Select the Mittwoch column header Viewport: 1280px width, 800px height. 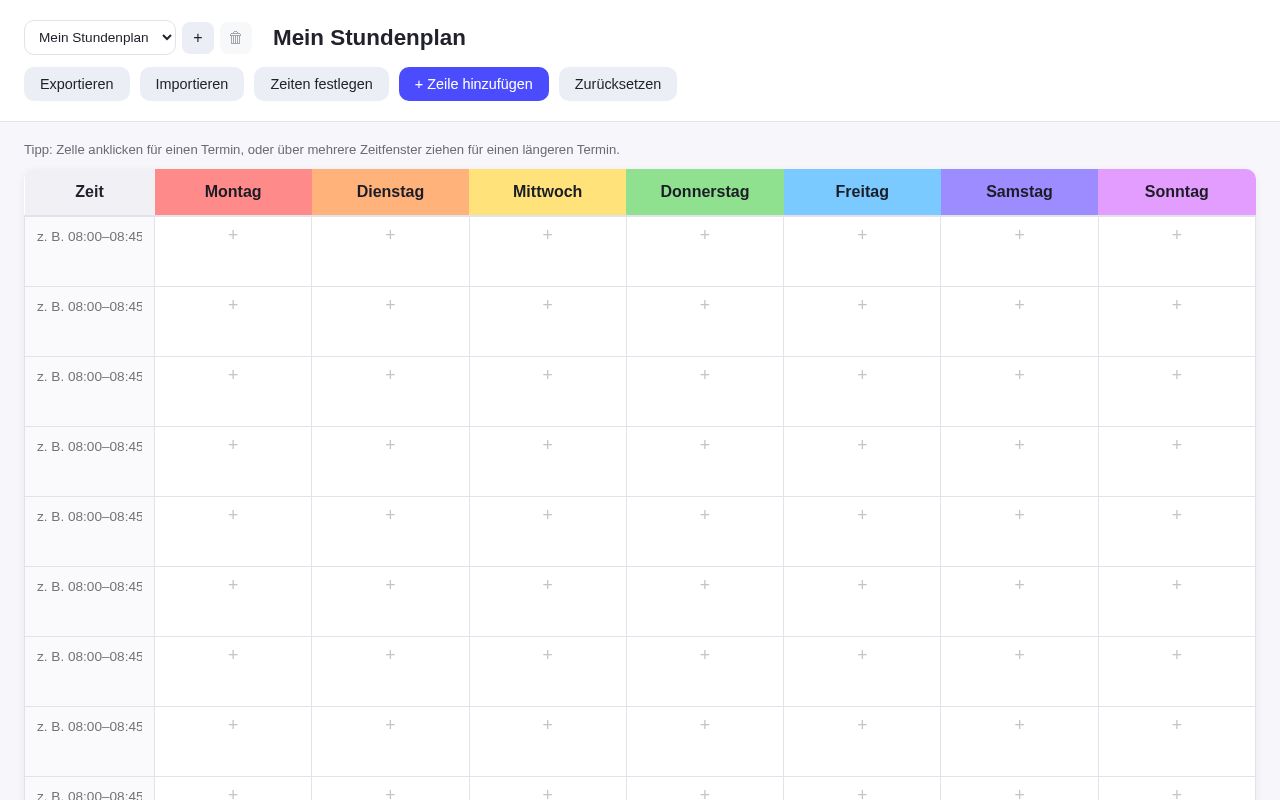(548, 192)
